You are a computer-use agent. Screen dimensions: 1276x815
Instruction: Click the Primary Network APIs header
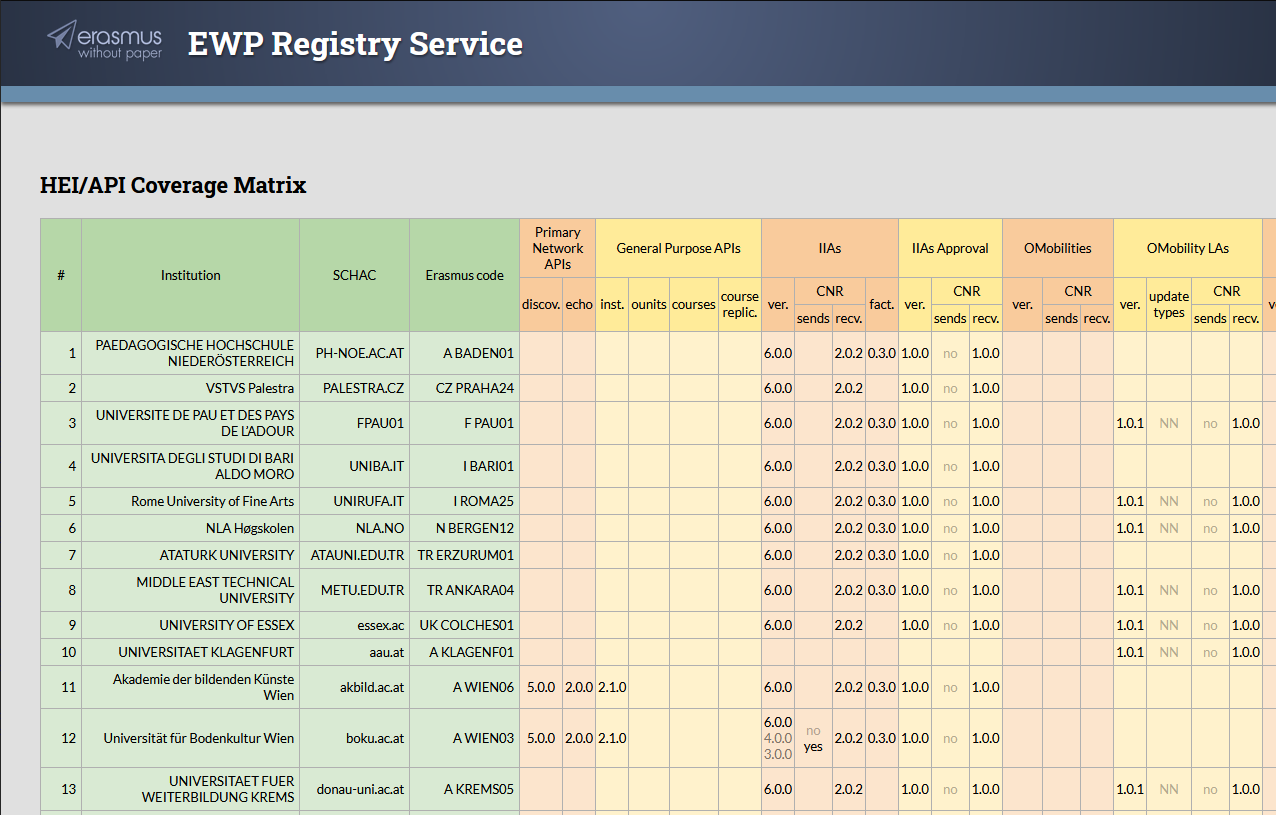click(557, 248)
